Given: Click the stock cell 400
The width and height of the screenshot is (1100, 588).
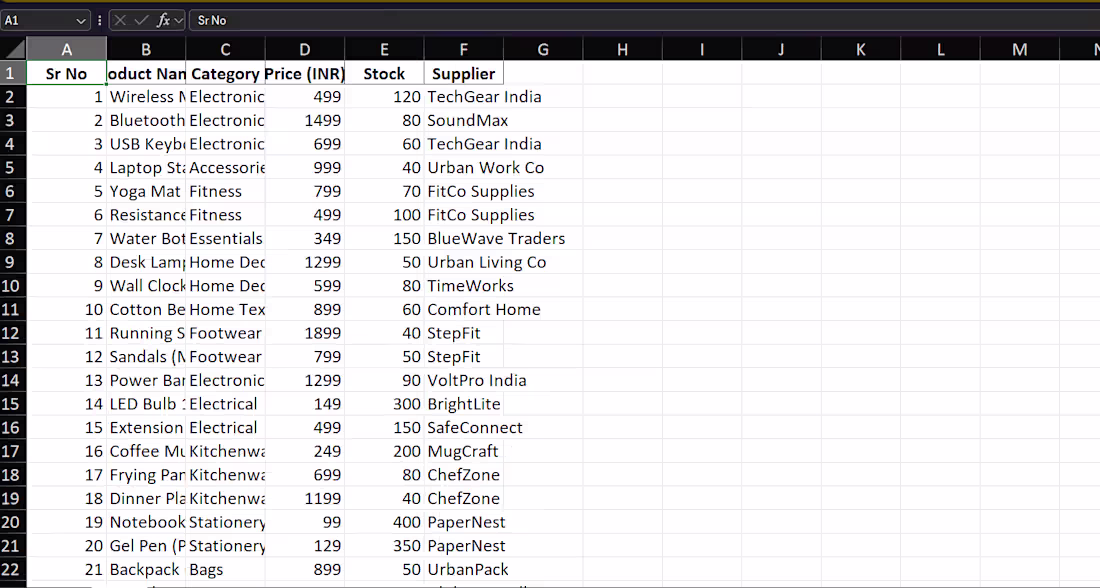Looking at the screenshot, I should [x=384, y=523].
